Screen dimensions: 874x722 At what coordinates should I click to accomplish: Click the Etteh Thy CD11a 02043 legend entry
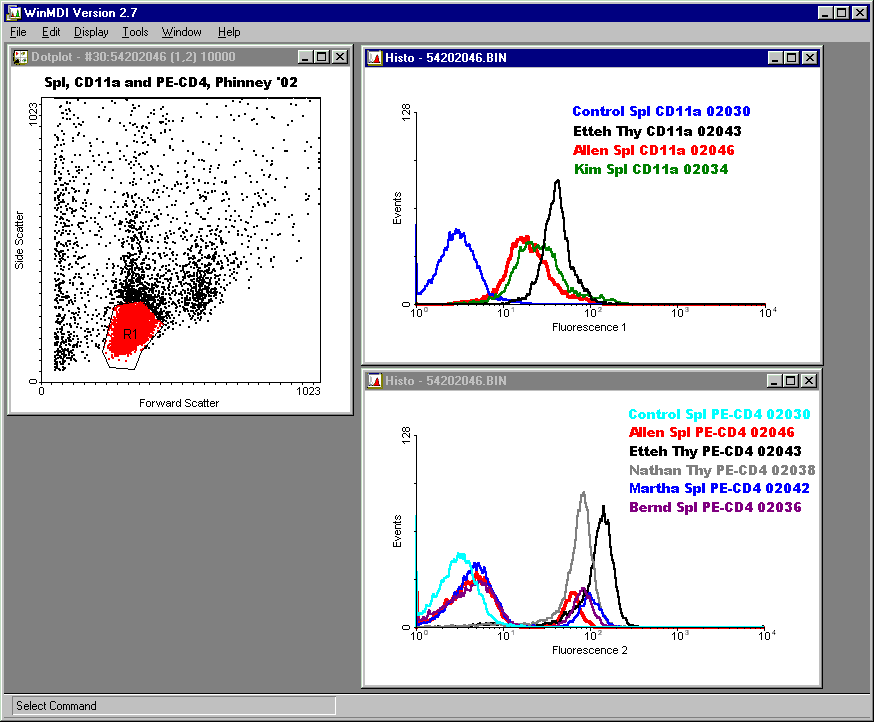[x=657, y=131]
